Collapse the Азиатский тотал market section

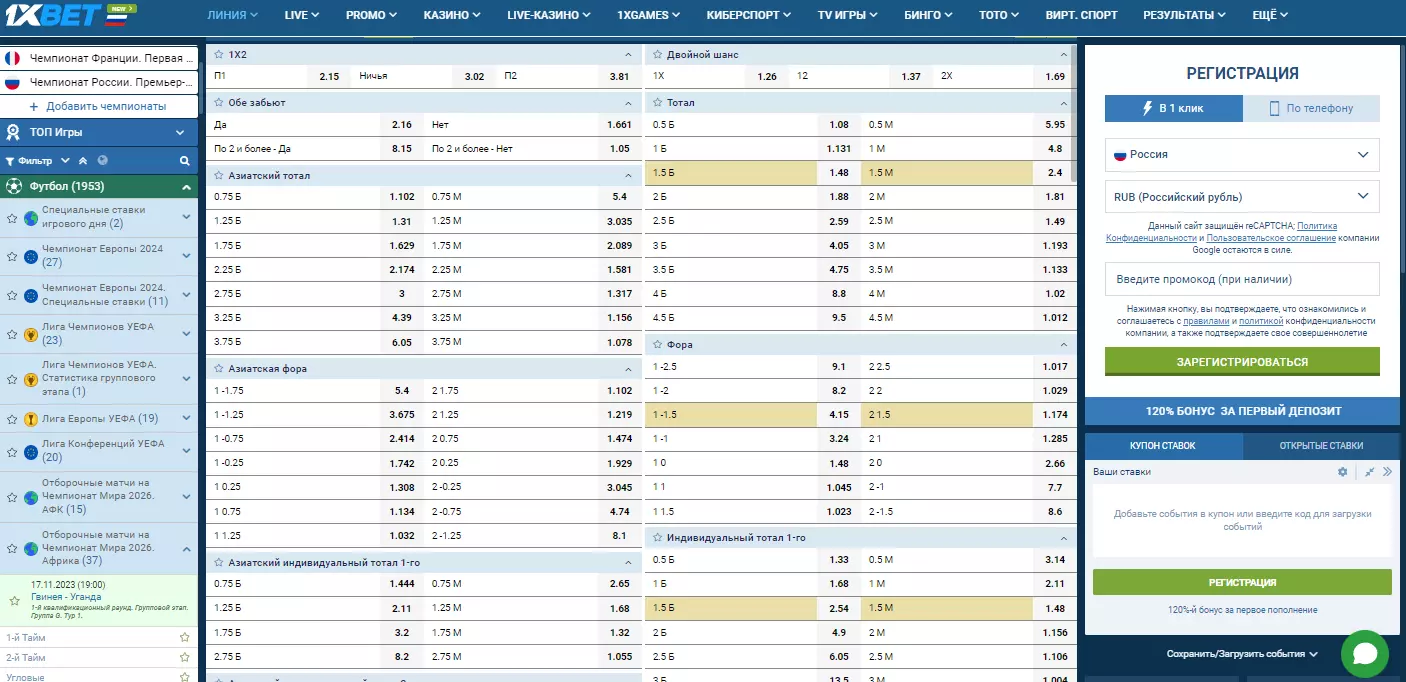[x=628, y=175]
